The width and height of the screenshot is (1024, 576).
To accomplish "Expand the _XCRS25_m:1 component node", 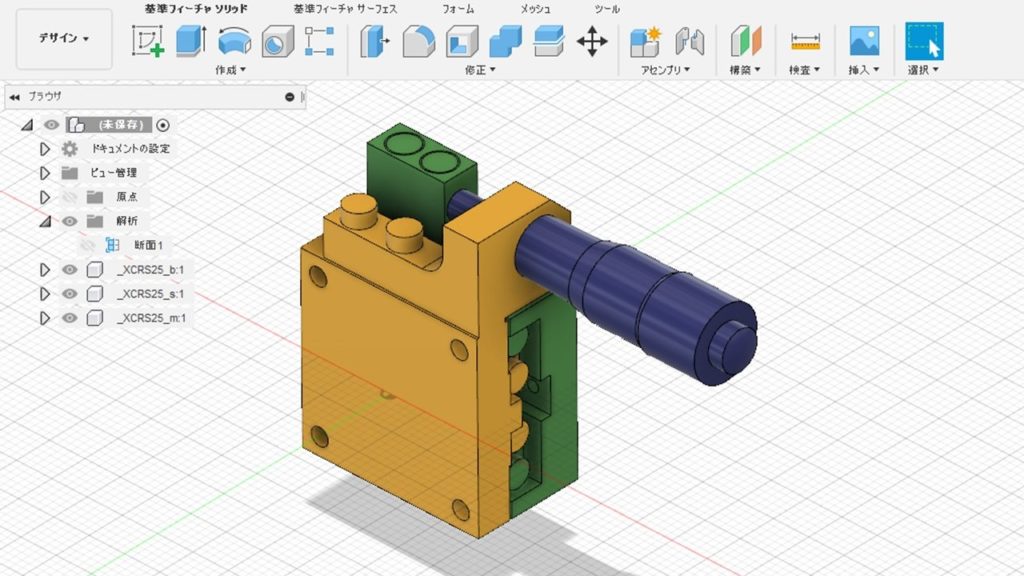I will click(45, 318).
